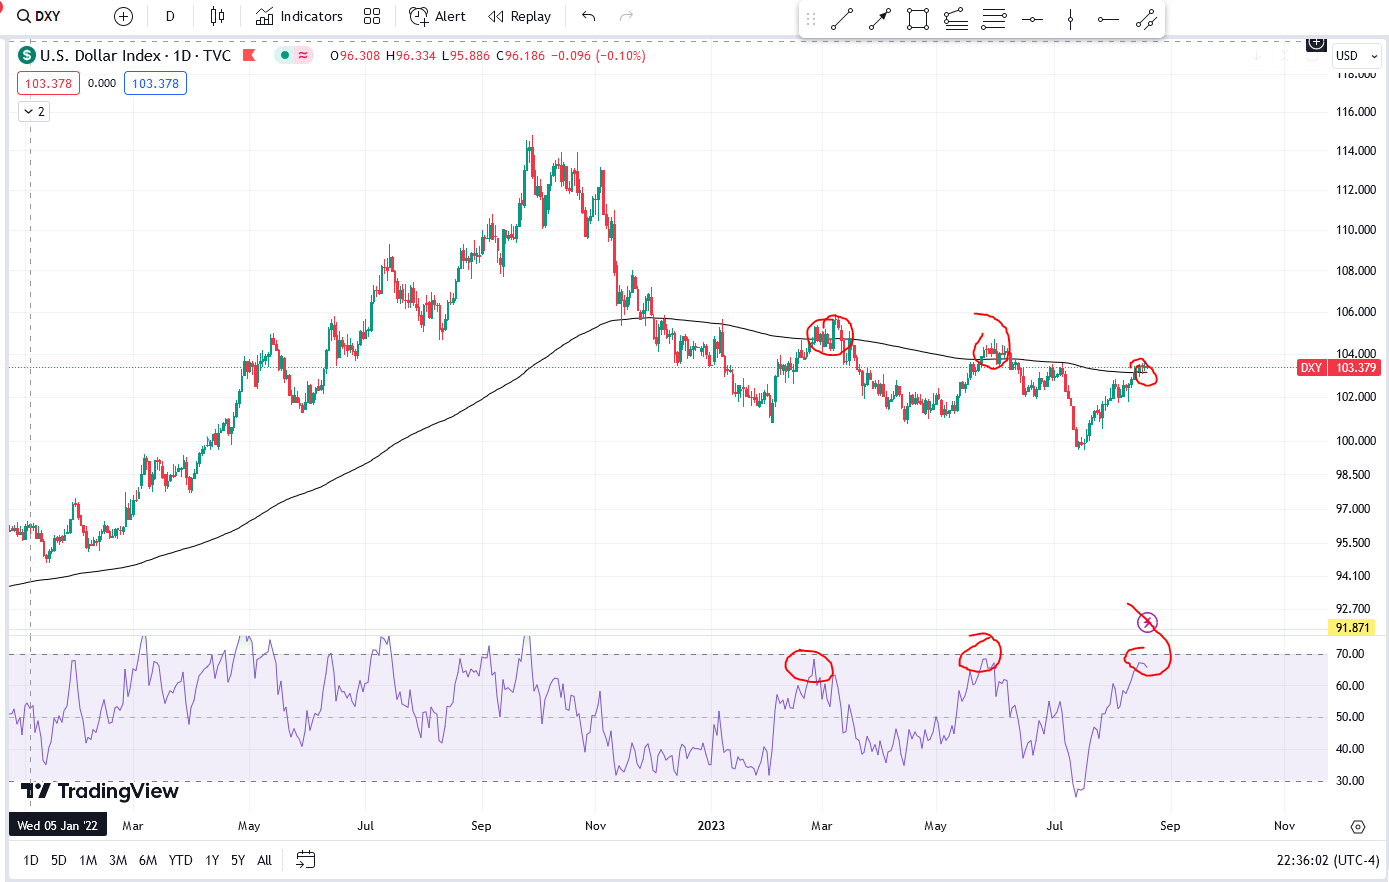Viewport: 1389px width, 882px height.
Task: Click the 70.00 RSI scale label
Action: (x=1350, y=654)
